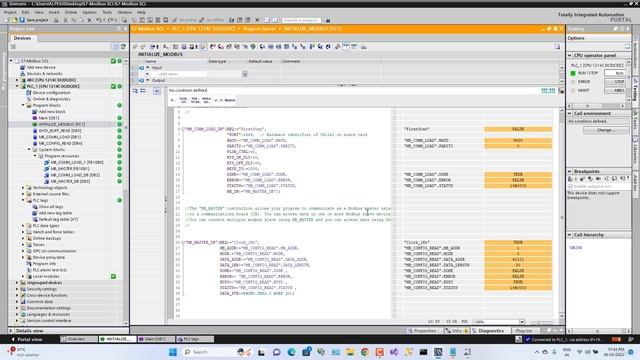Select Show all tags item
The width and height of the screenshot is (640, 360).
pos(51,207)
